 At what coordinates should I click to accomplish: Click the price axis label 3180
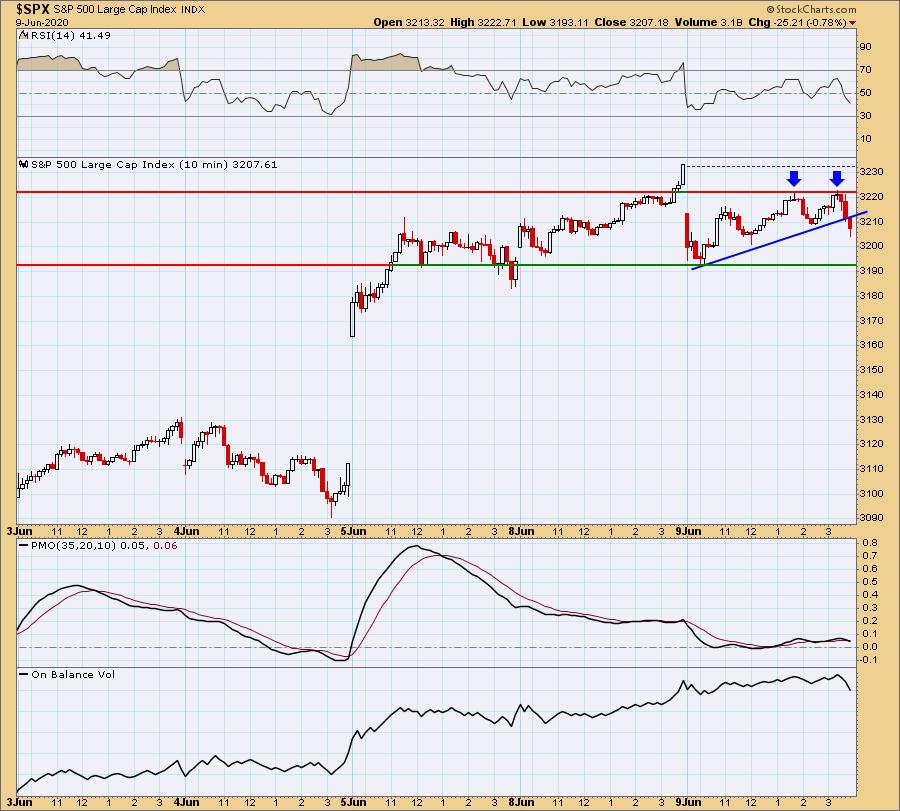(871, 296)
